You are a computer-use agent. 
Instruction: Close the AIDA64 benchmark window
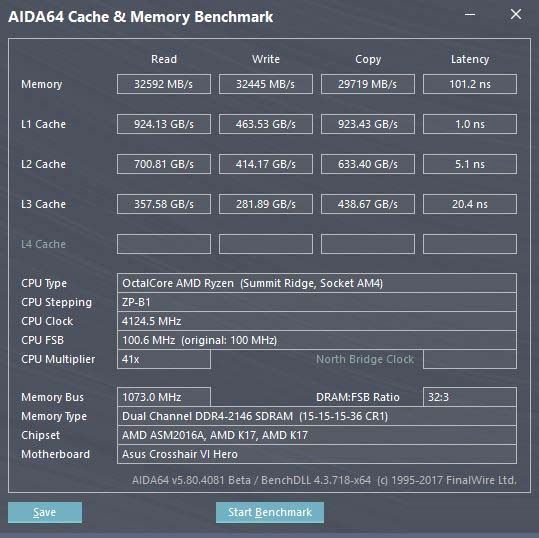pos(516,14)
